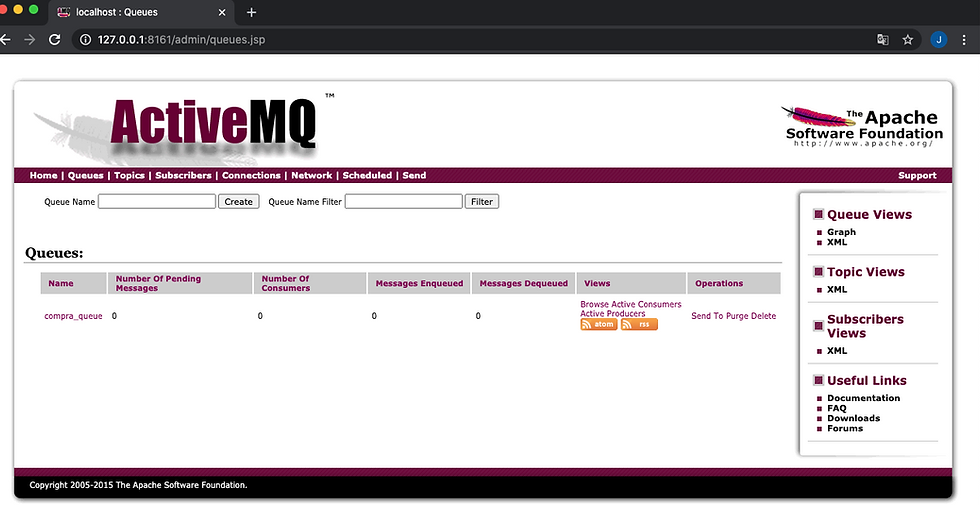Open the translate page icon

pyautogui.click(x=882, y=39)
